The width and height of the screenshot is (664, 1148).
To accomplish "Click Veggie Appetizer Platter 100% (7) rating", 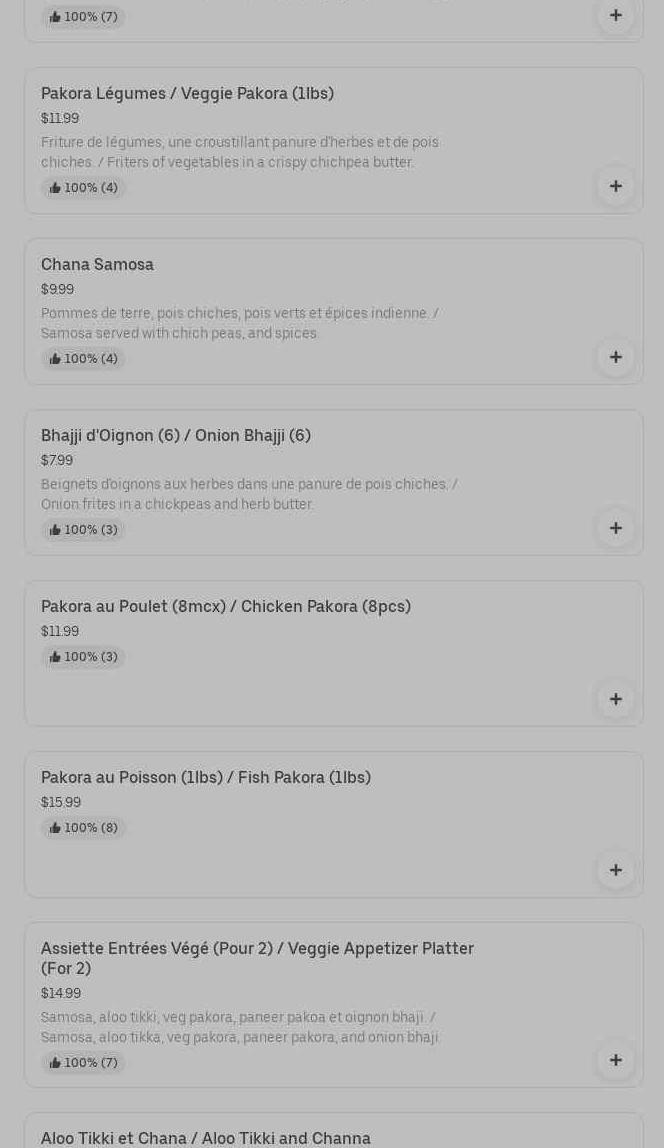I will [84, 1063].
